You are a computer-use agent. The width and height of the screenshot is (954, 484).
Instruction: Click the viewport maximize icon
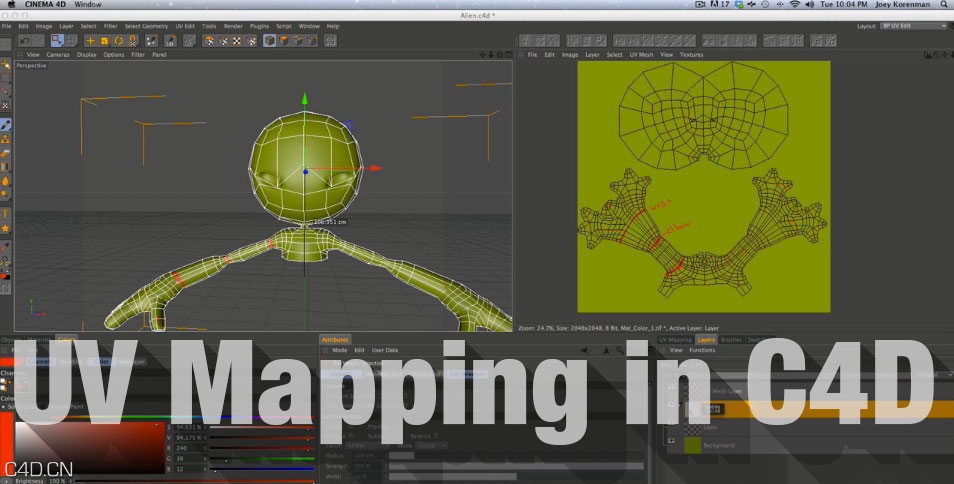coord(507,55)
